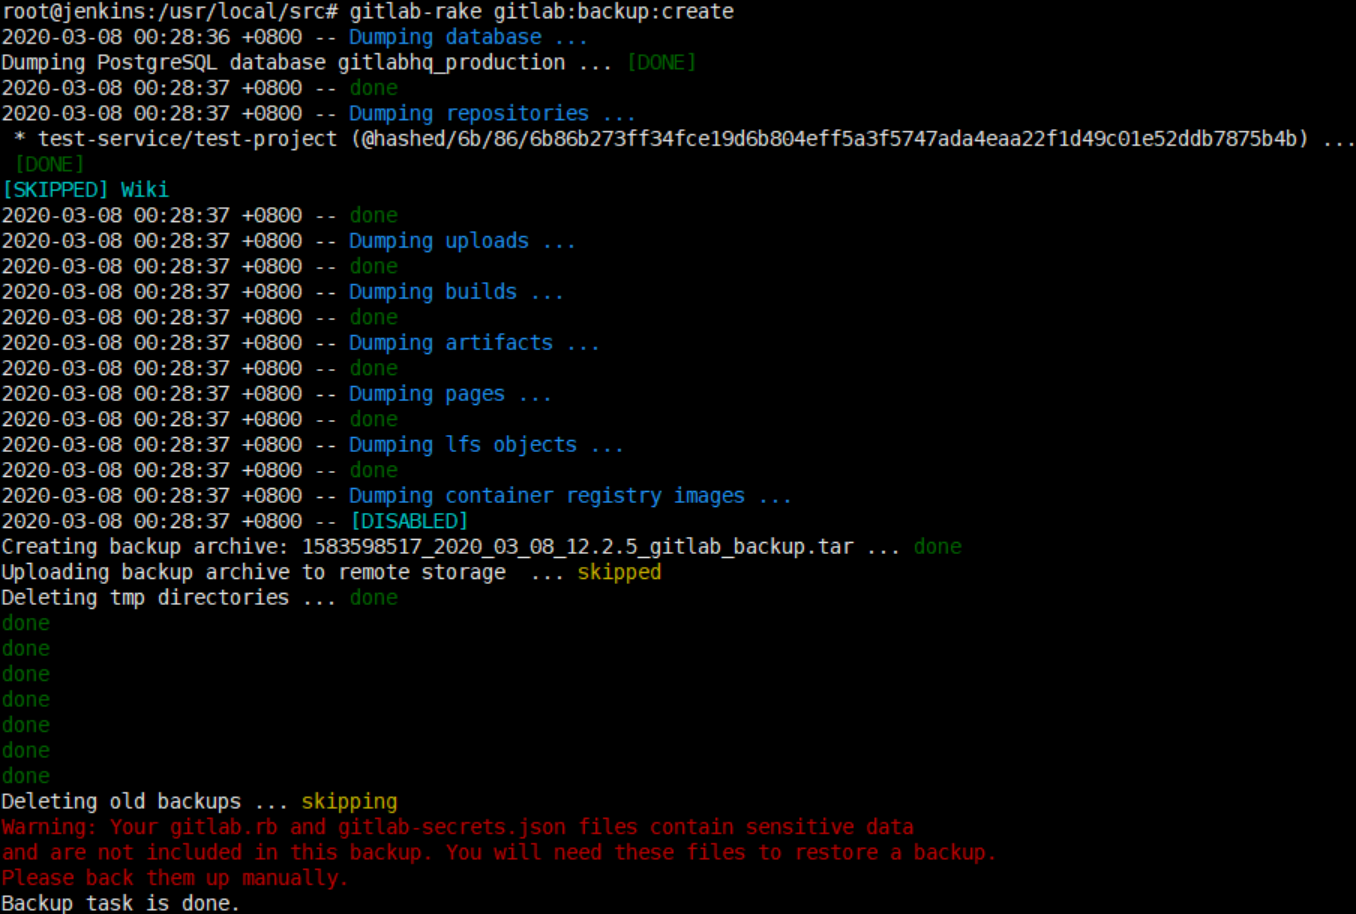Click 'sensitive data' in the warning line
This screenshot has width=1356, height=914.
829,827
